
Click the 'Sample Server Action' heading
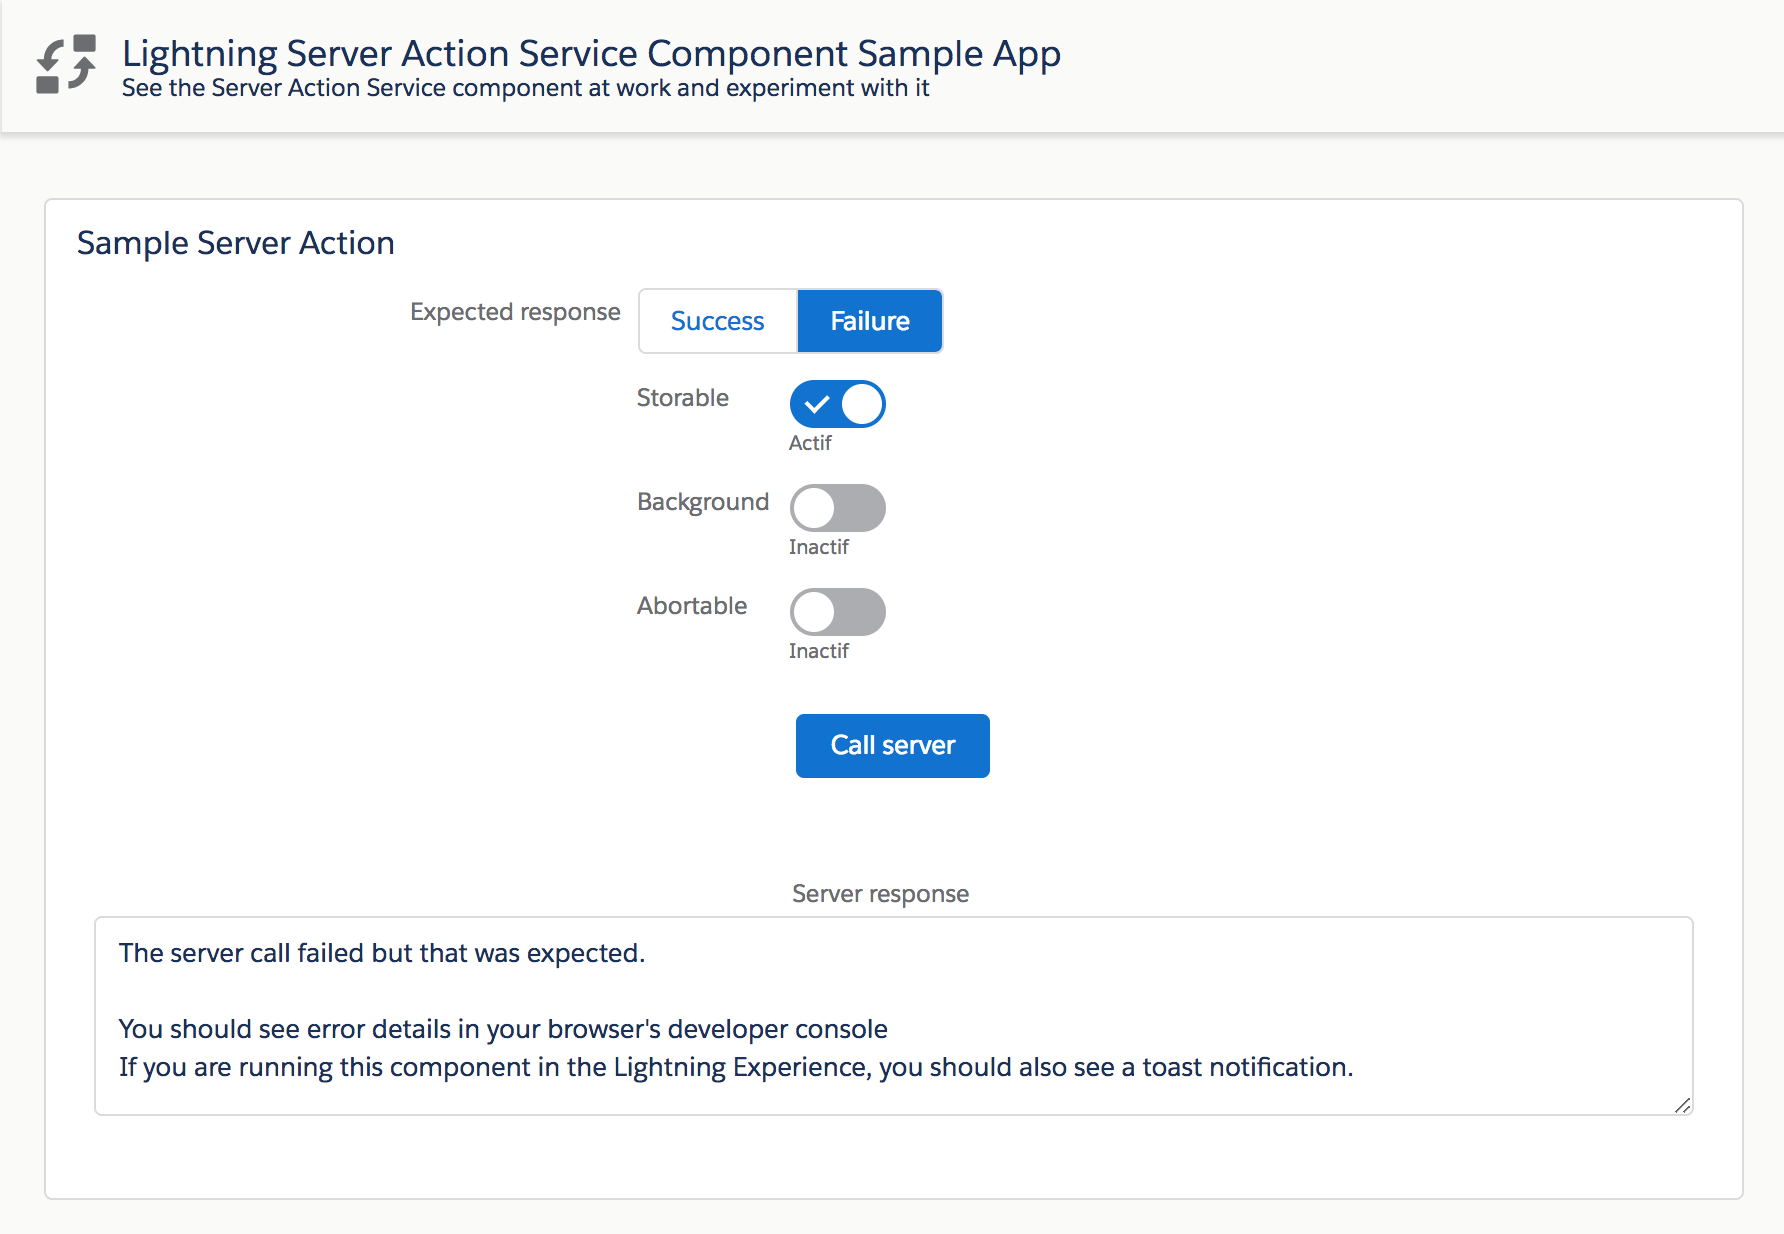tap(236, 243)
